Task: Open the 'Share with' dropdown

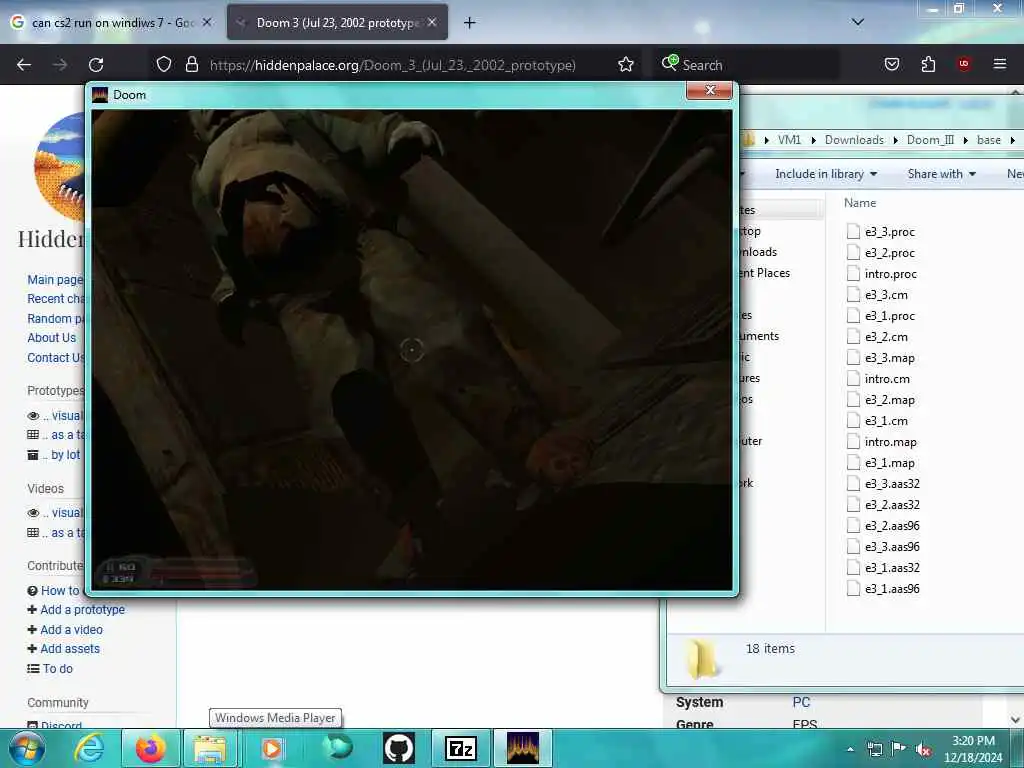Action: (941, 174)
